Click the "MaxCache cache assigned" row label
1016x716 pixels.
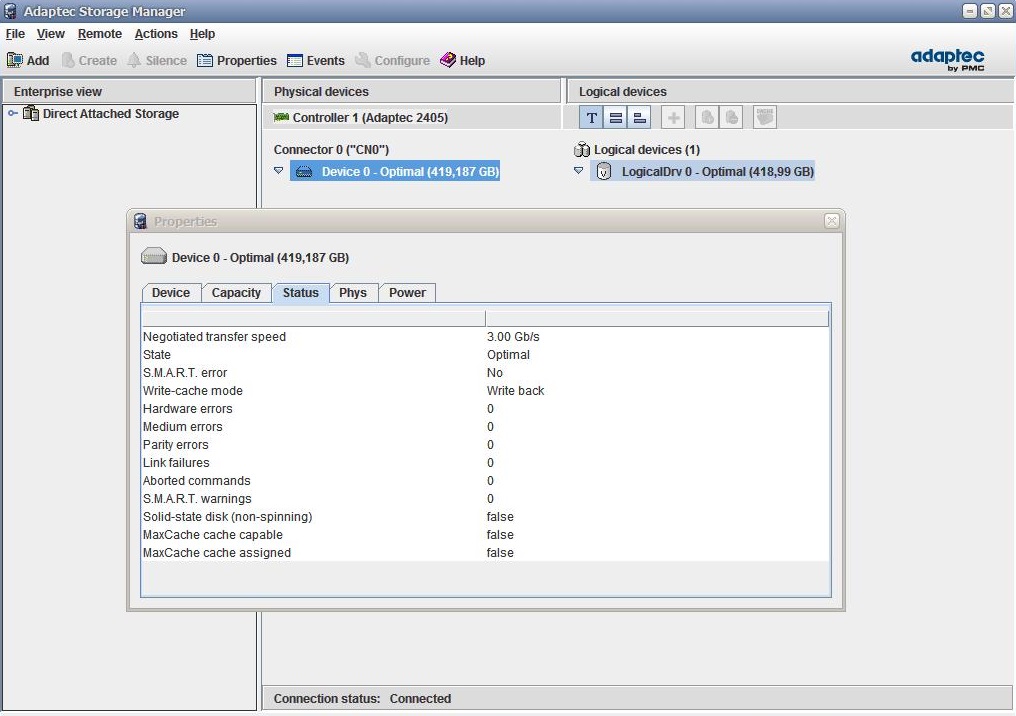click(x=217, y=553)
